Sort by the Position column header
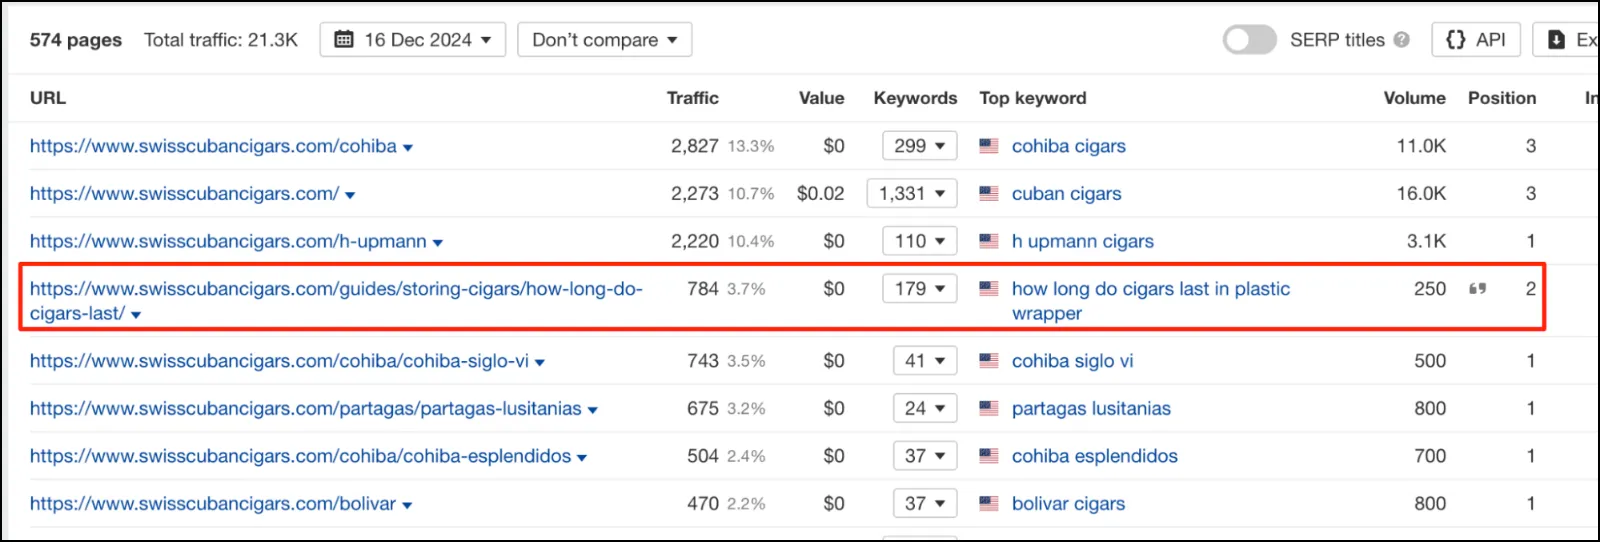Viewport: 1600px width, 544px height. [x=1502, y=98]
